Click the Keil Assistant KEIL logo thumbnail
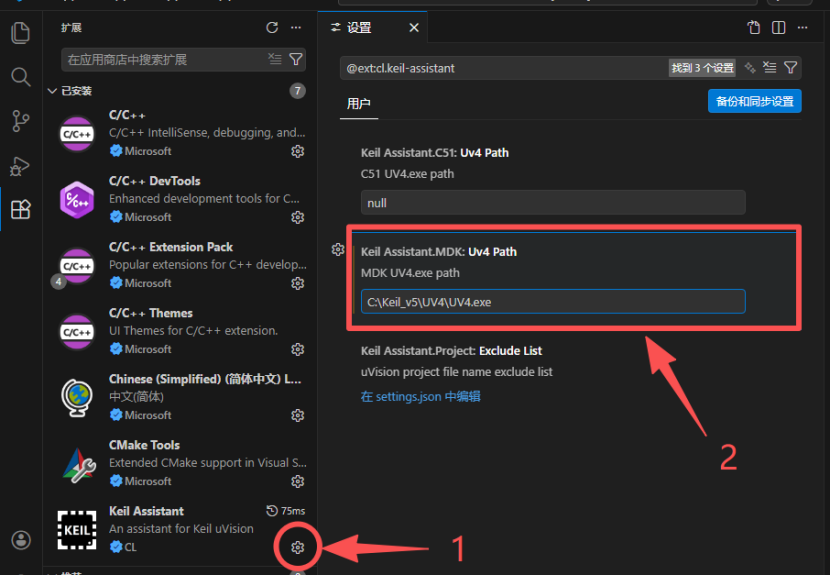The height and width of the screenshot is (575, 831). click(x=77, y=530)
